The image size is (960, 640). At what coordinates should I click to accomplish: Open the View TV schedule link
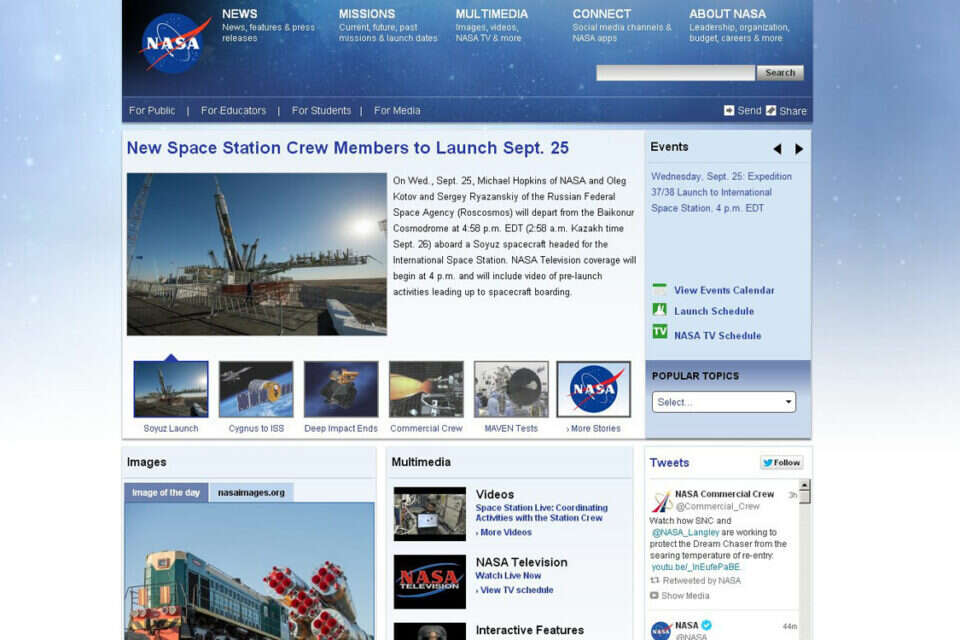pos(517,590)
